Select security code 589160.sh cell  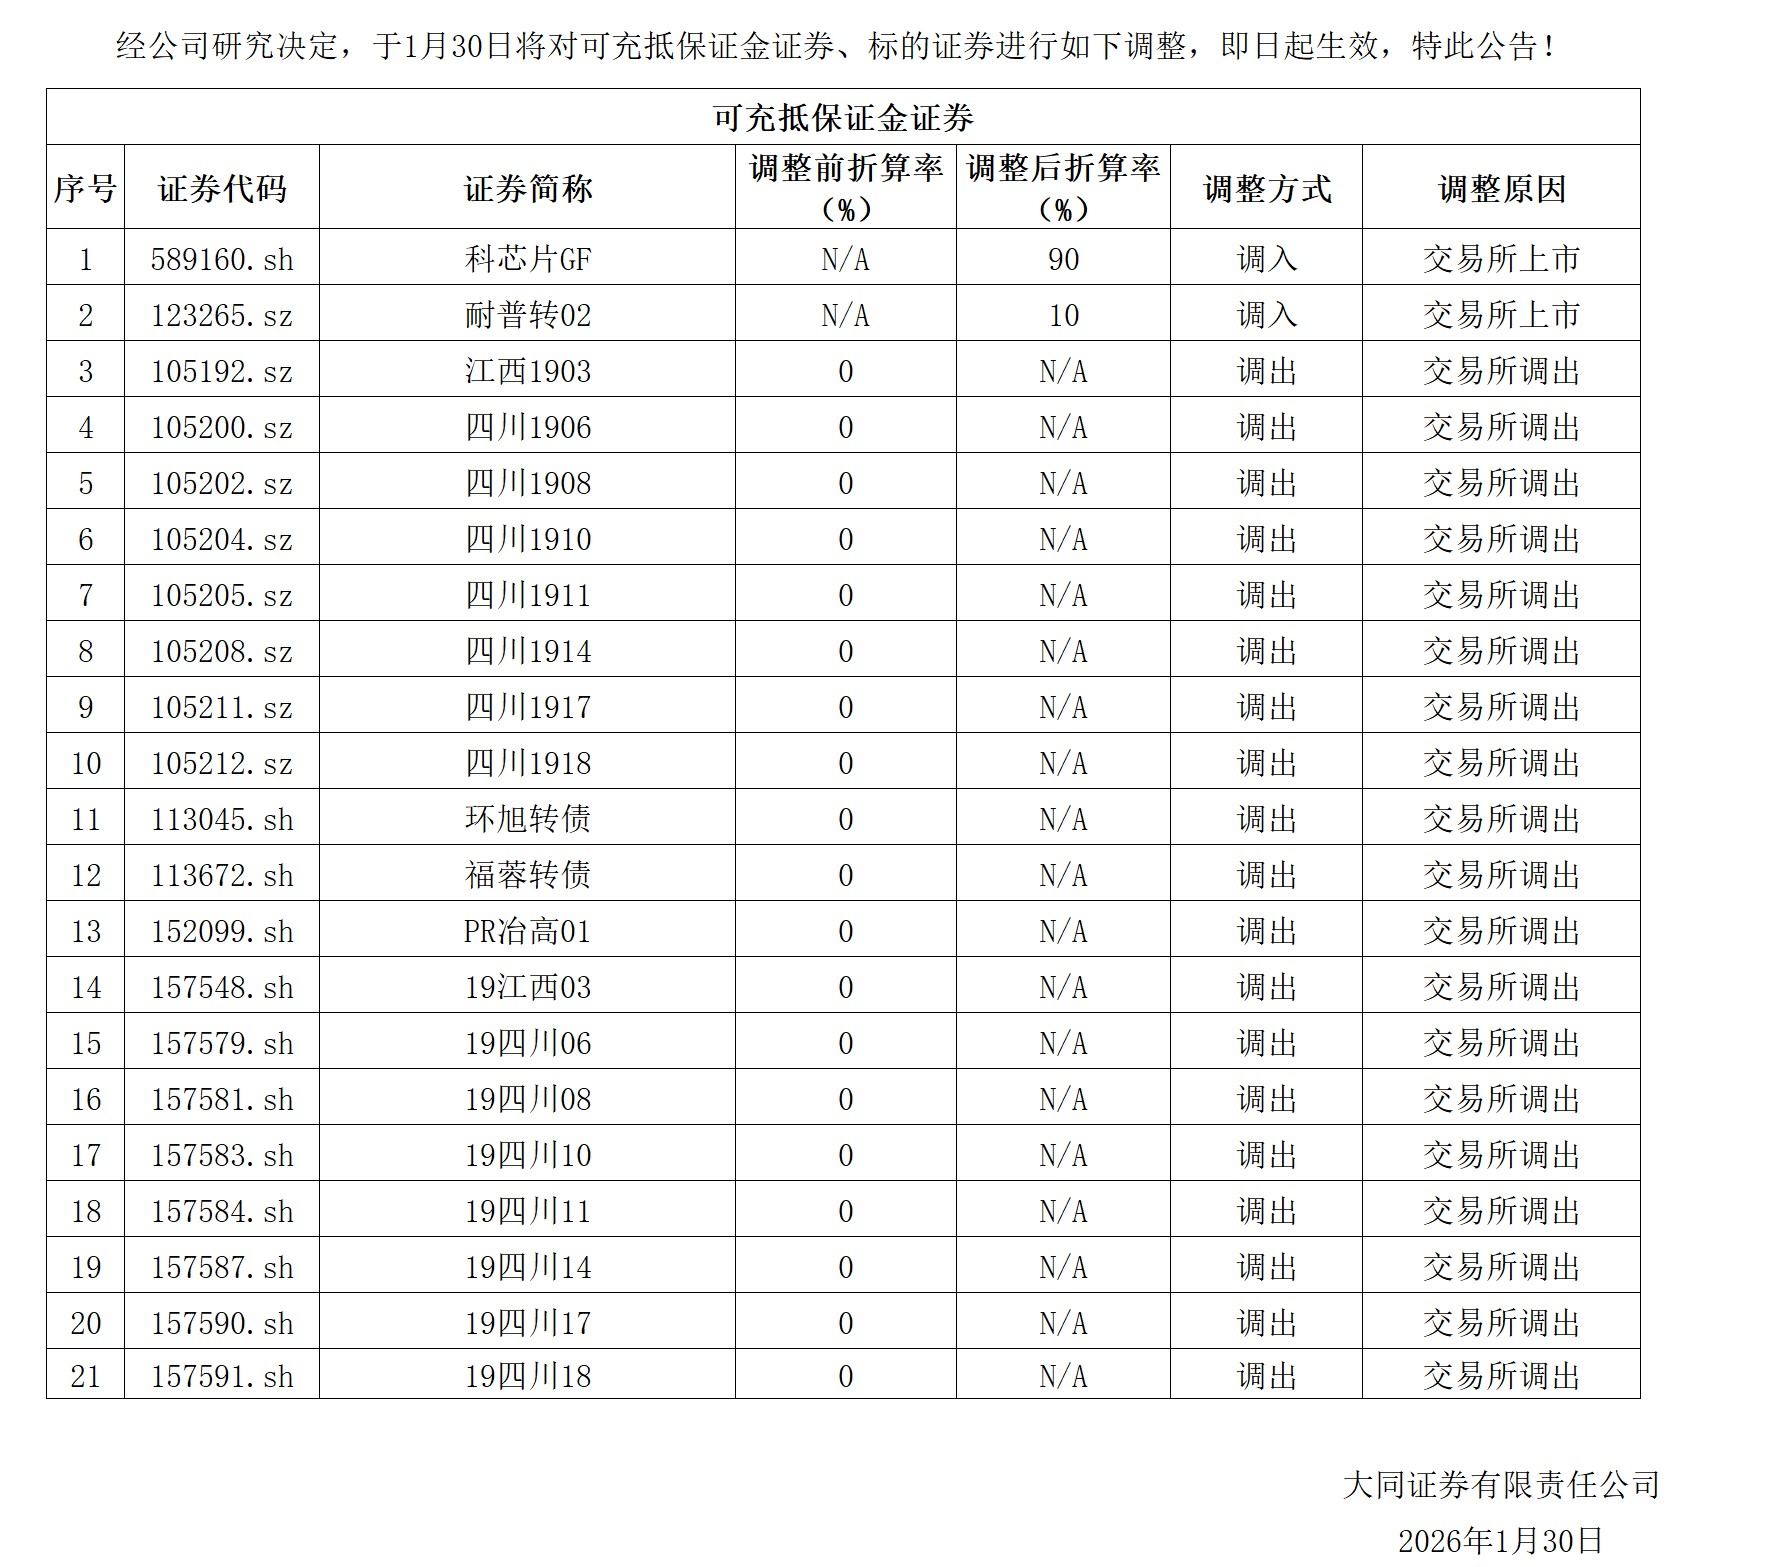pyautogui.click(x=222, y=259)
